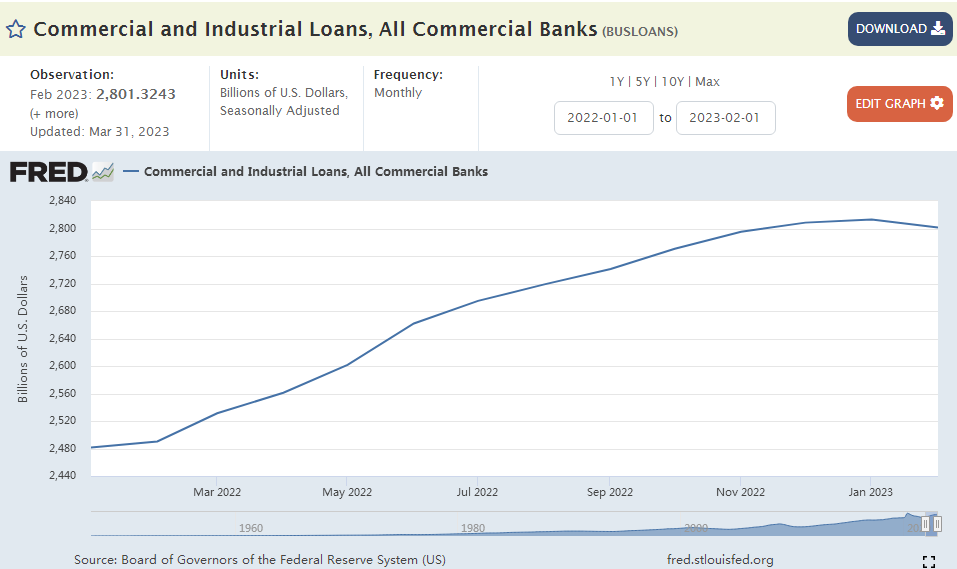Click the right handle of the range slider
The height and width of the screenshot is (569, 957).
[937, 523]
